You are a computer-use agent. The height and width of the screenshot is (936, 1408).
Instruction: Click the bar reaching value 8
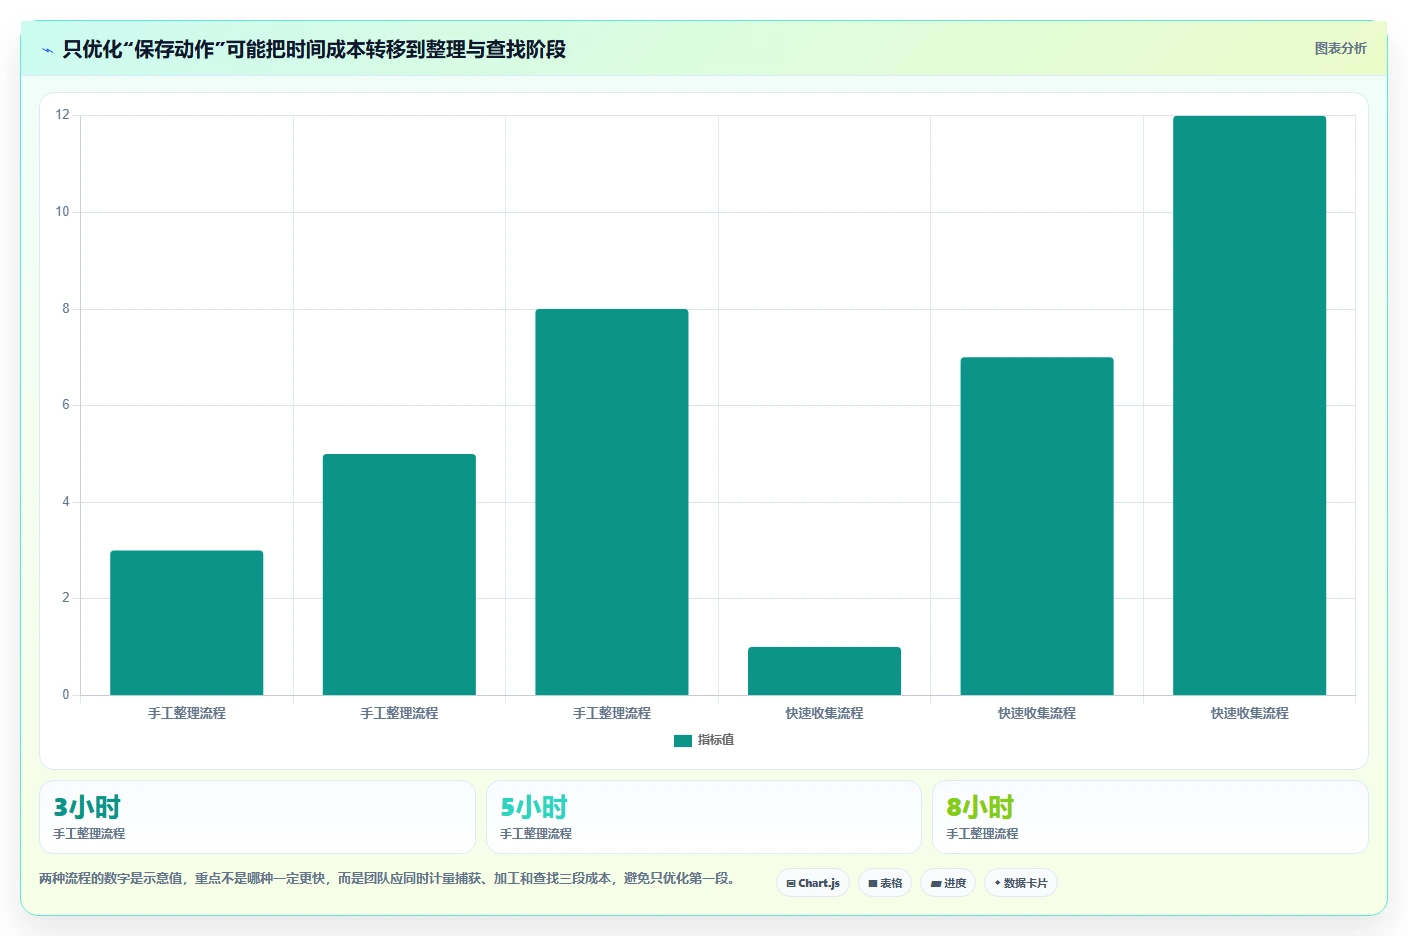click(x=612, y=502)
